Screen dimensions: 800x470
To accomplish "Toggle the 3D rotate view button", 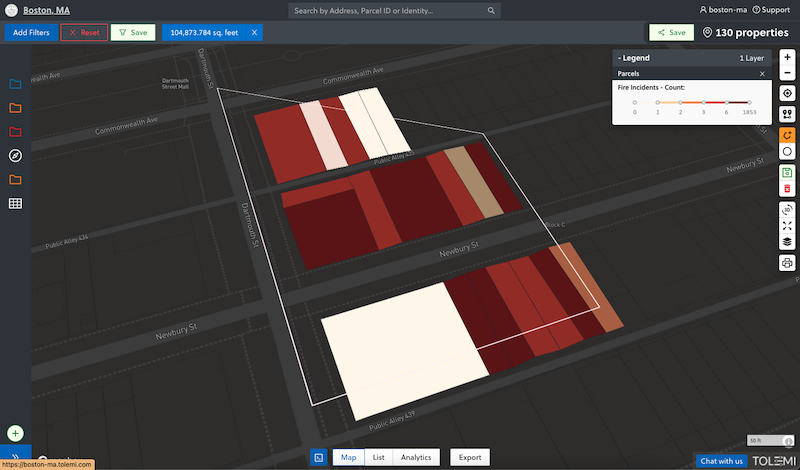I will pos(787,209).
